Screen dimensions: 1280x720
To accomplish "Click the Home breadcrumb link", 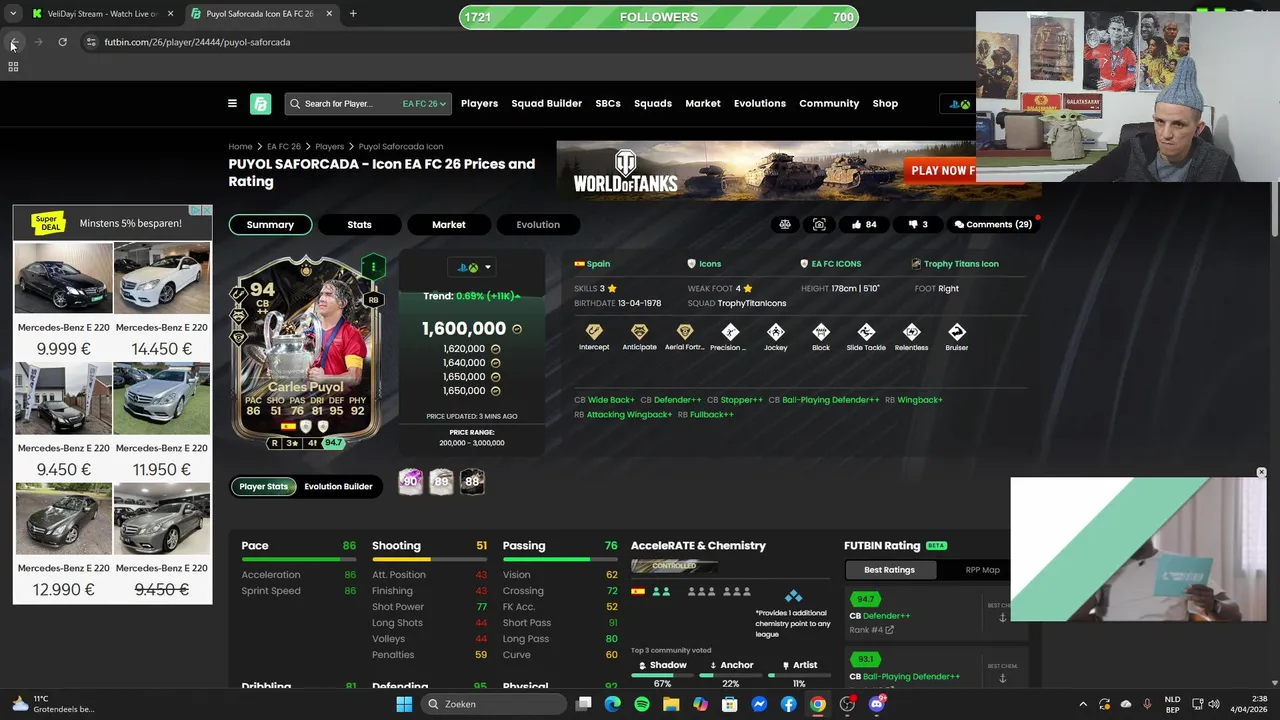I will coord(240,146).
